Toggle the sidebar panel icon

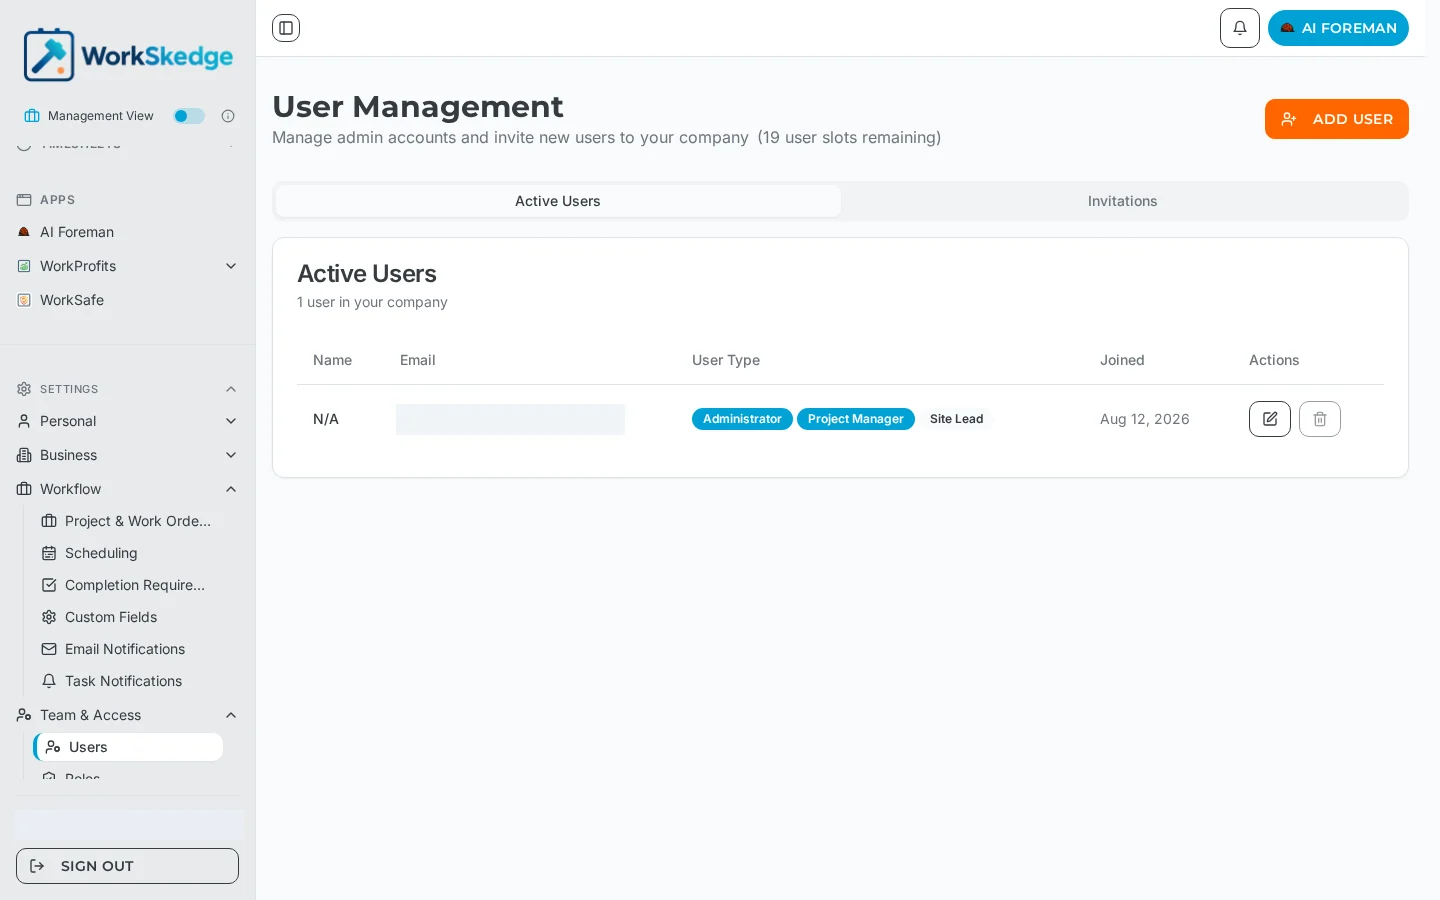click(x=286, y=28)
